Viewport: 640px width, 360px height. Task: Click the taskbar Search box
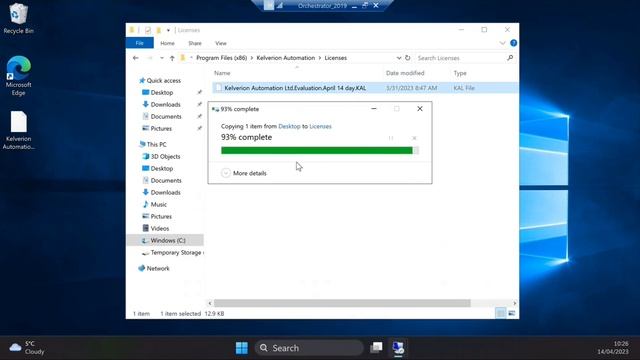(x=309, y=348)
